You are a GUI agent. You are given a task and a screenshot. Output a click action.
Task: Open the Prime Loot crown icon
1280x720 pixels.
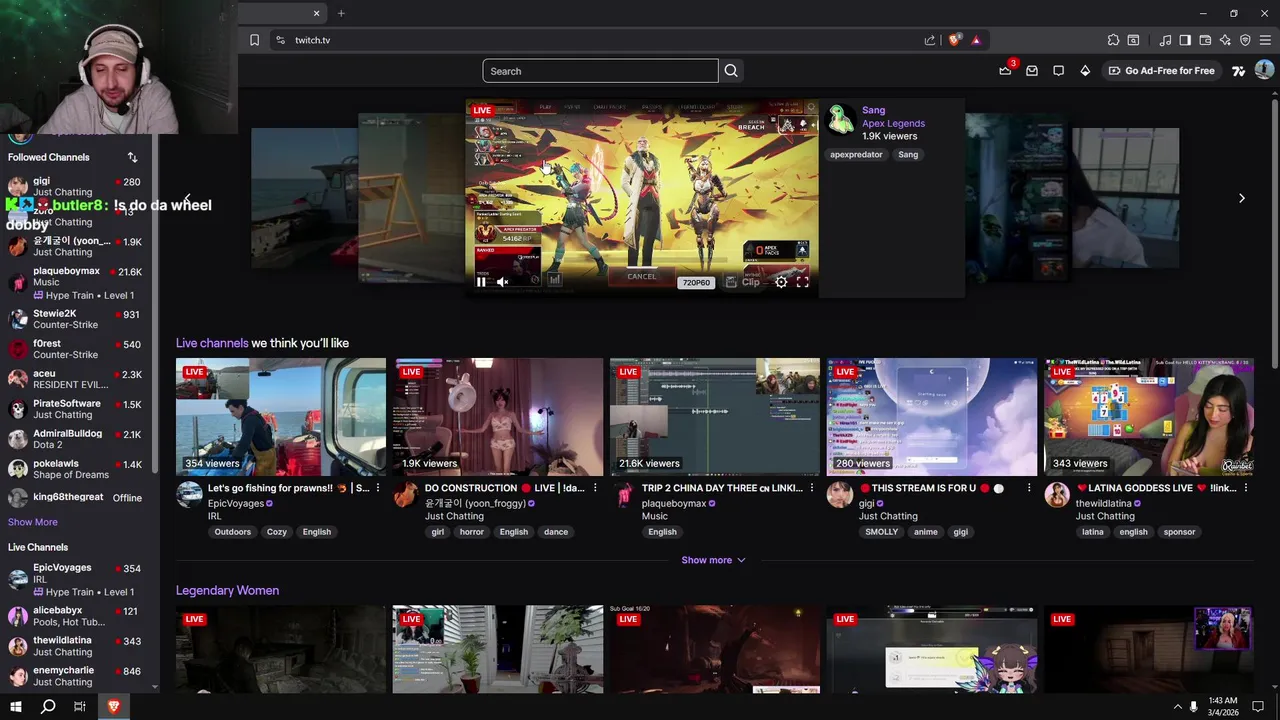1005,70
